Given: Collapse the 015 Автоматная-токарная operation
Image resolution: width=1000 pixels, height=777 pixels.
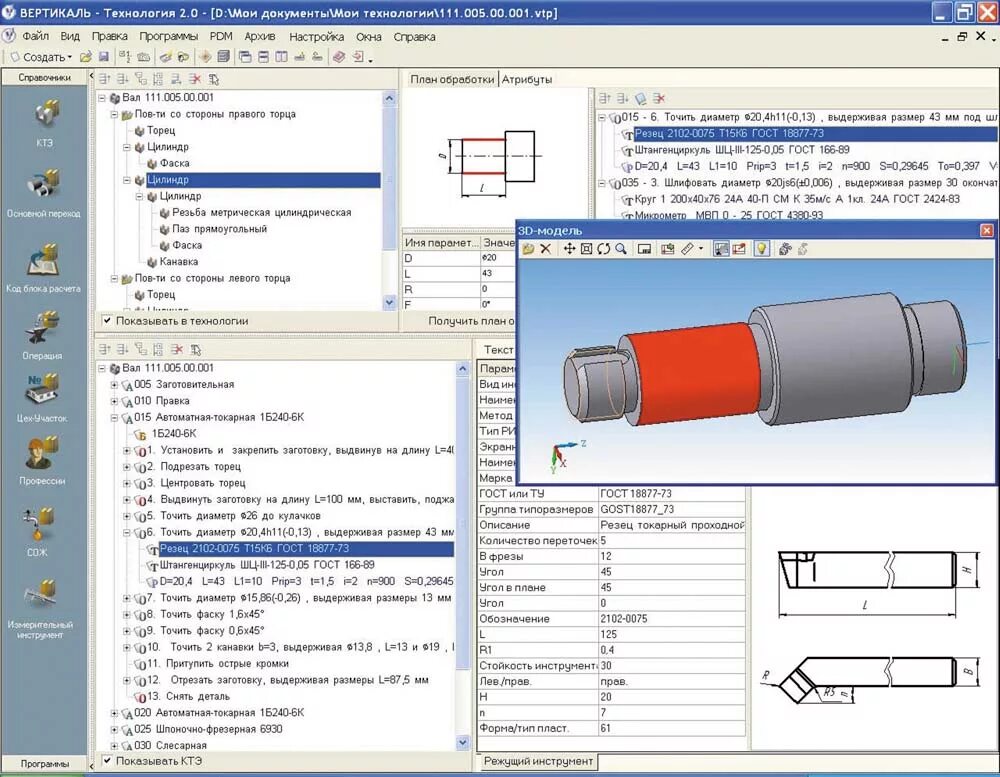Looking at the screenshot, I should click(114, 418).
